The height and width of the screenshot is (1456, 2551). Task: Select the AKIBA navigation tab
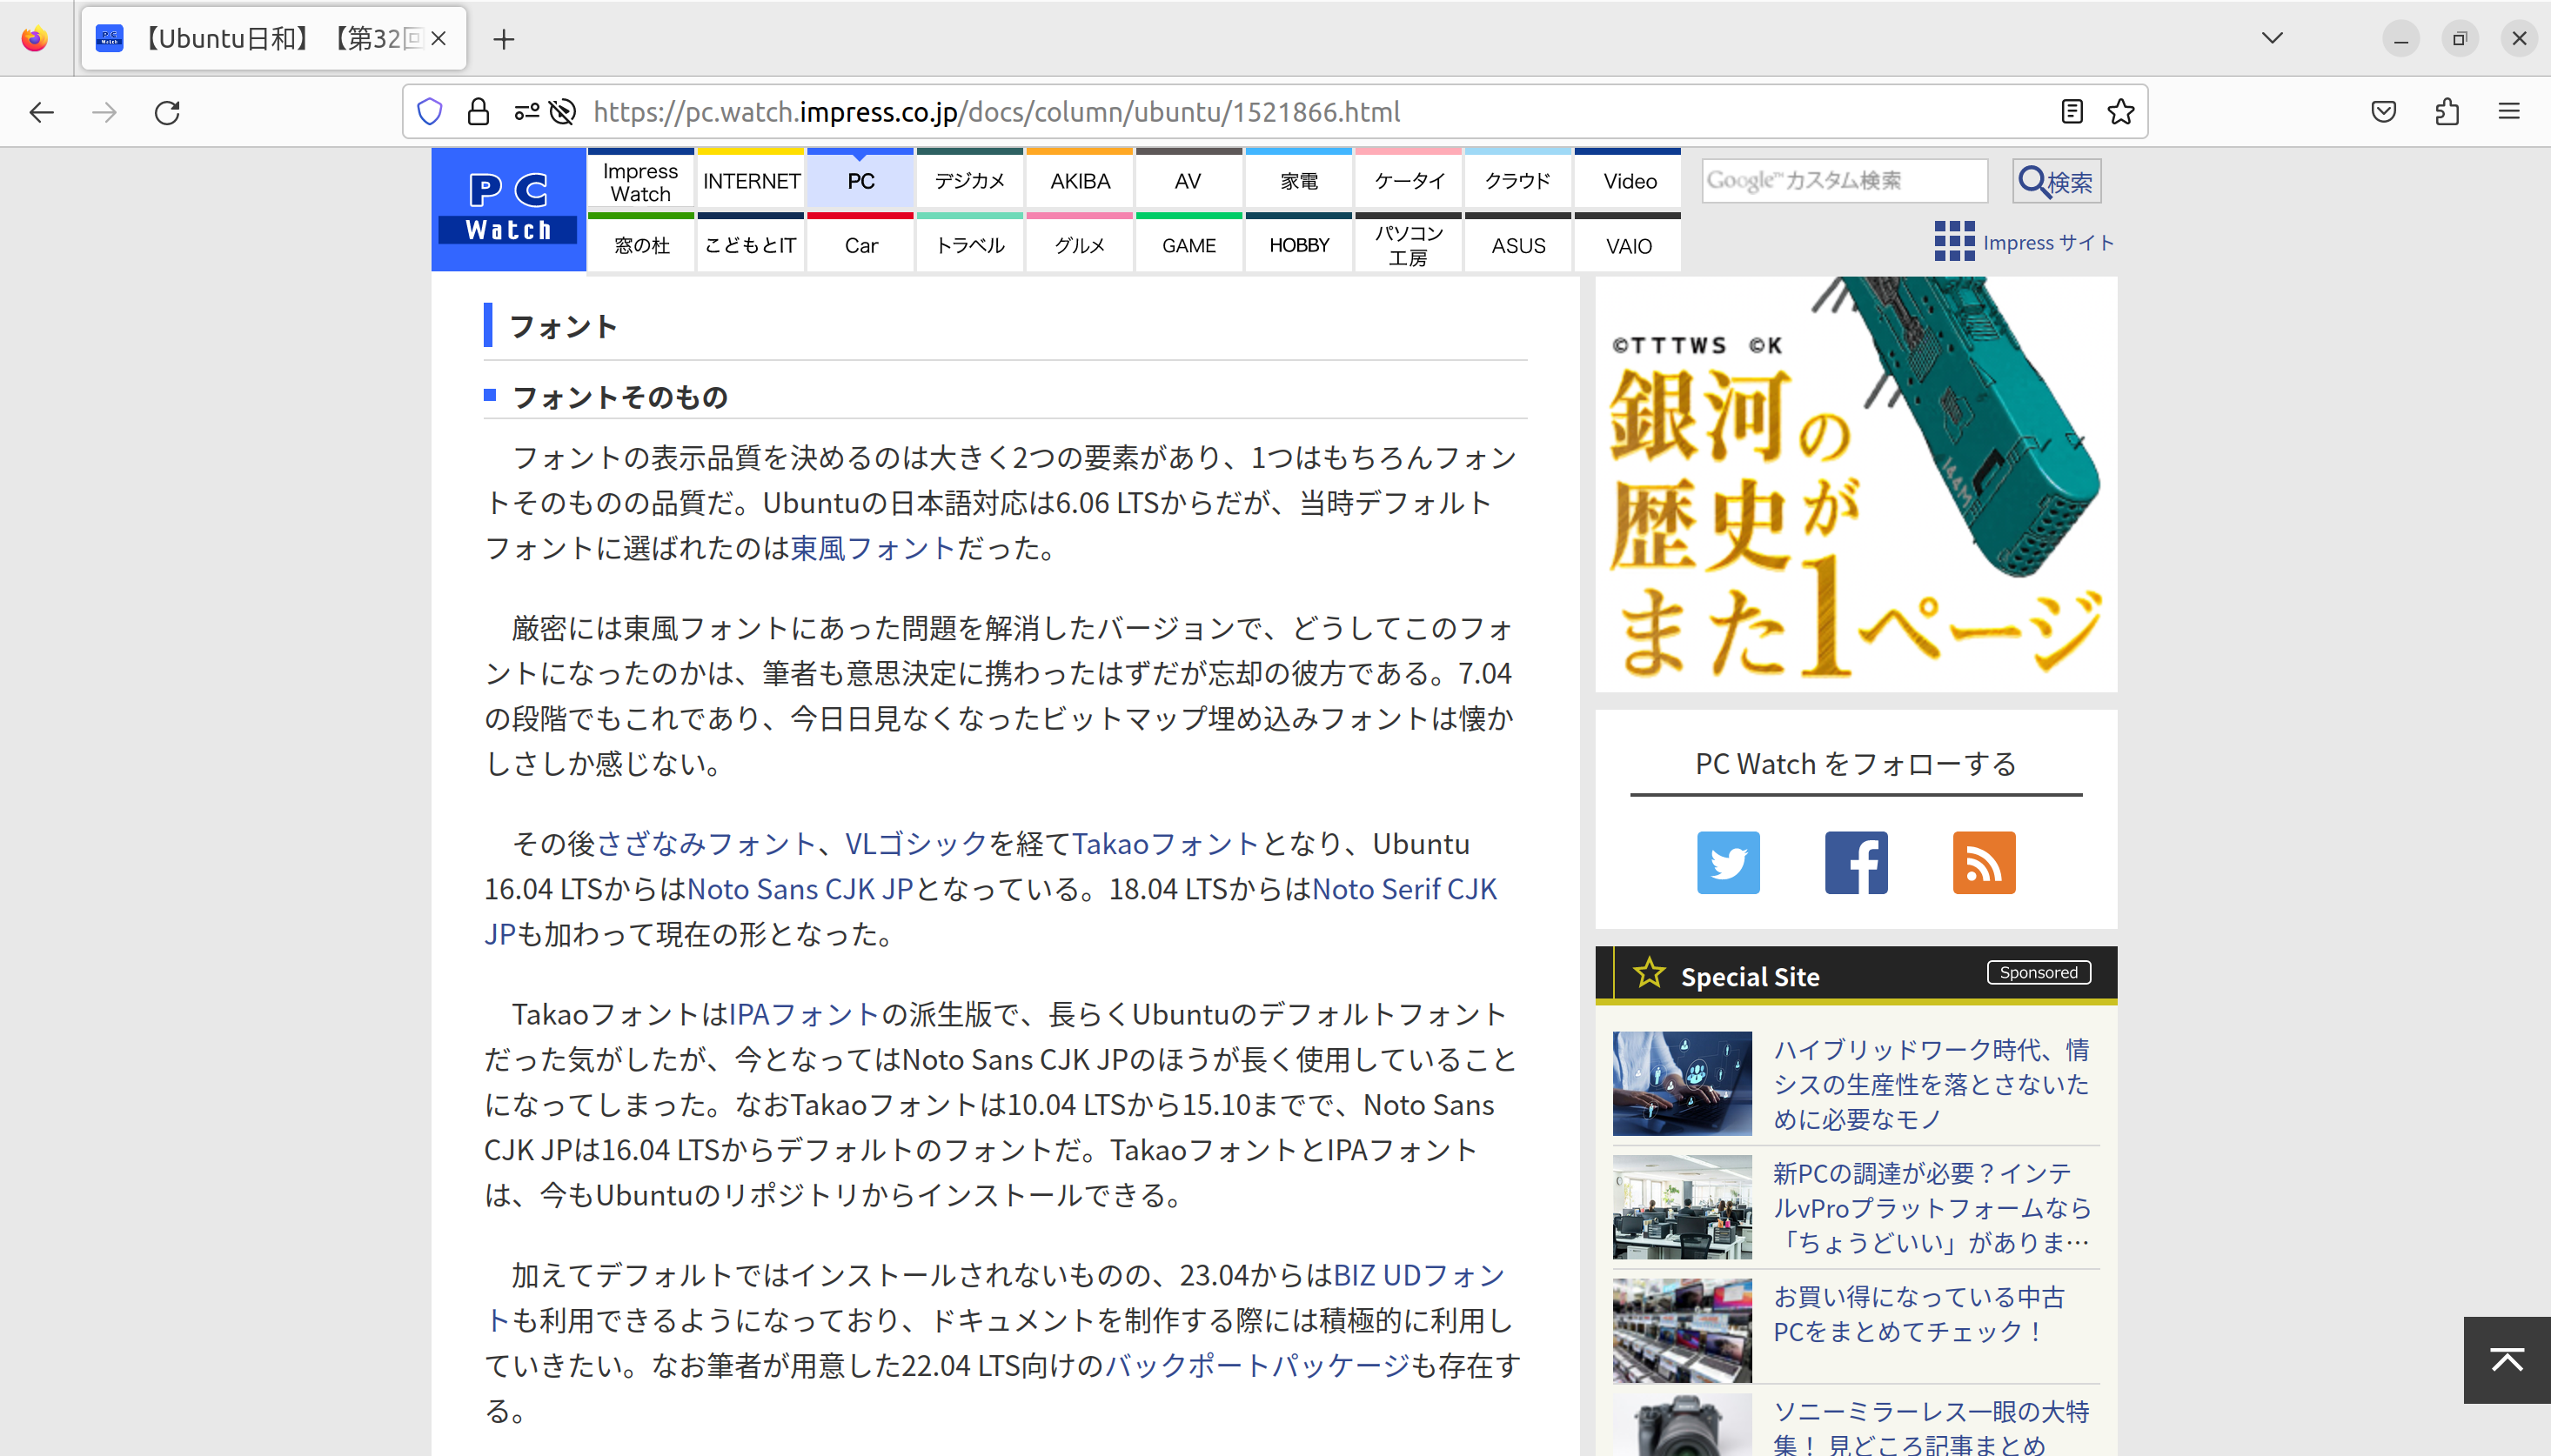pyautogui.click(x=1078, y=180)
